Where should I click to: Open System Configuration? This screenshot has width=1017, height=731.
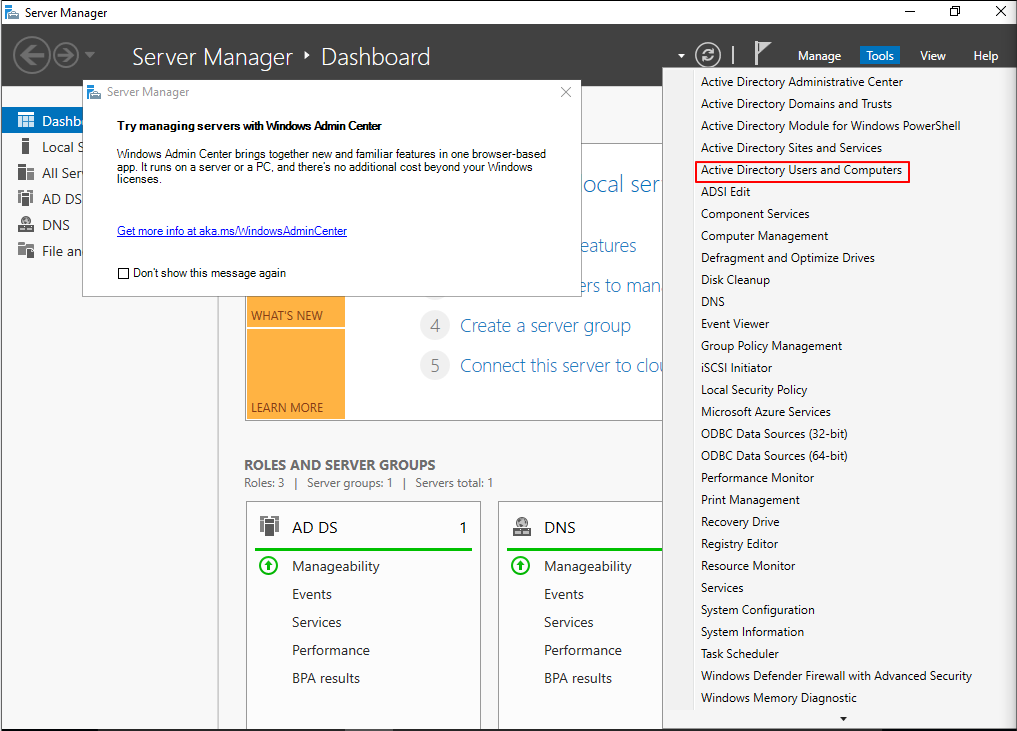point(758,610)
